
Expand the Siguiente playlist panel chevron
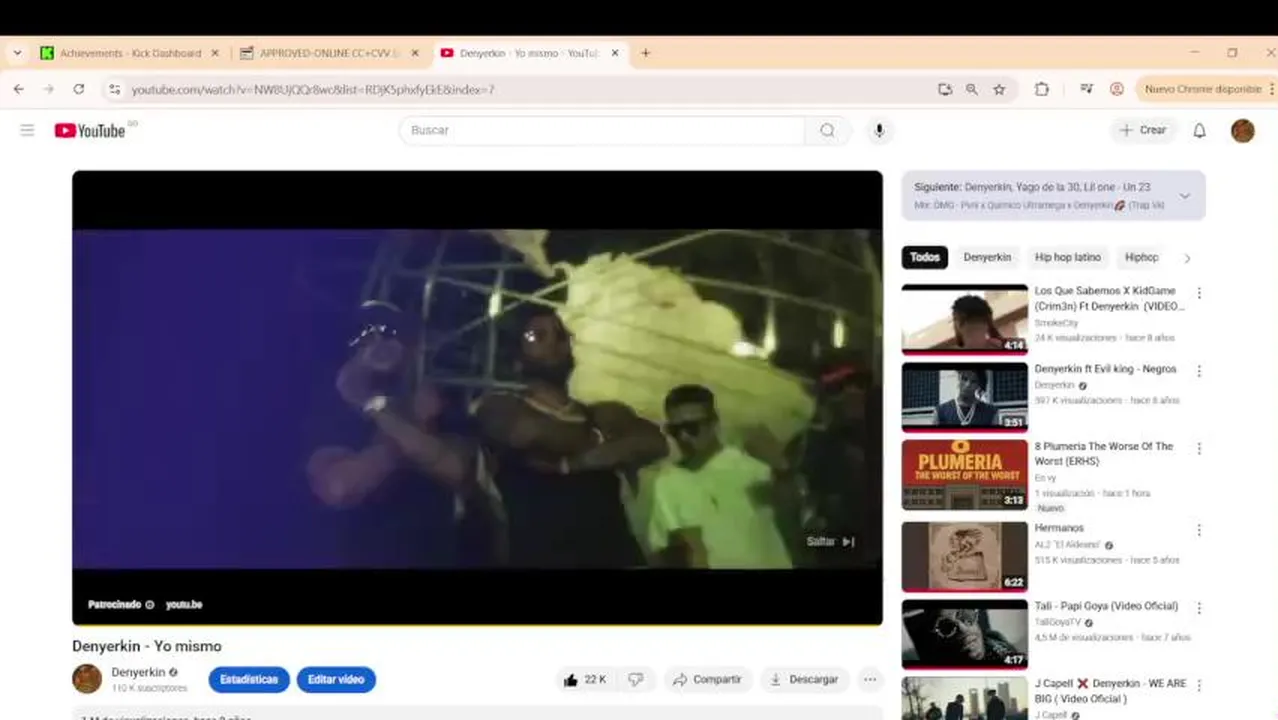point(1185,196)
